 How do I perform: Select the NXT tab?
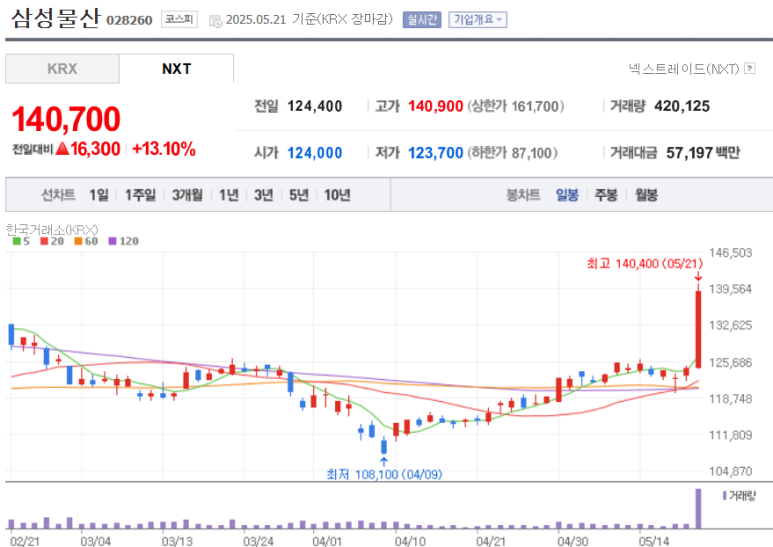[x=176, y=68]
